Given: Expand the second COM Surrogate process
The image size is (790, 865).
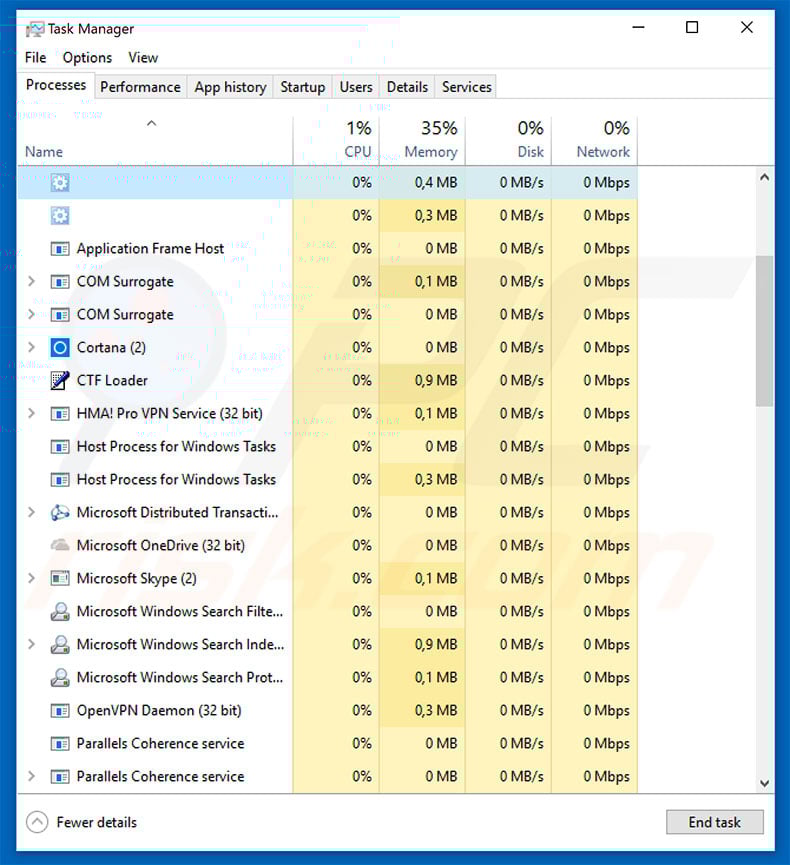Looking at the screenshot, I should [31, 314].
